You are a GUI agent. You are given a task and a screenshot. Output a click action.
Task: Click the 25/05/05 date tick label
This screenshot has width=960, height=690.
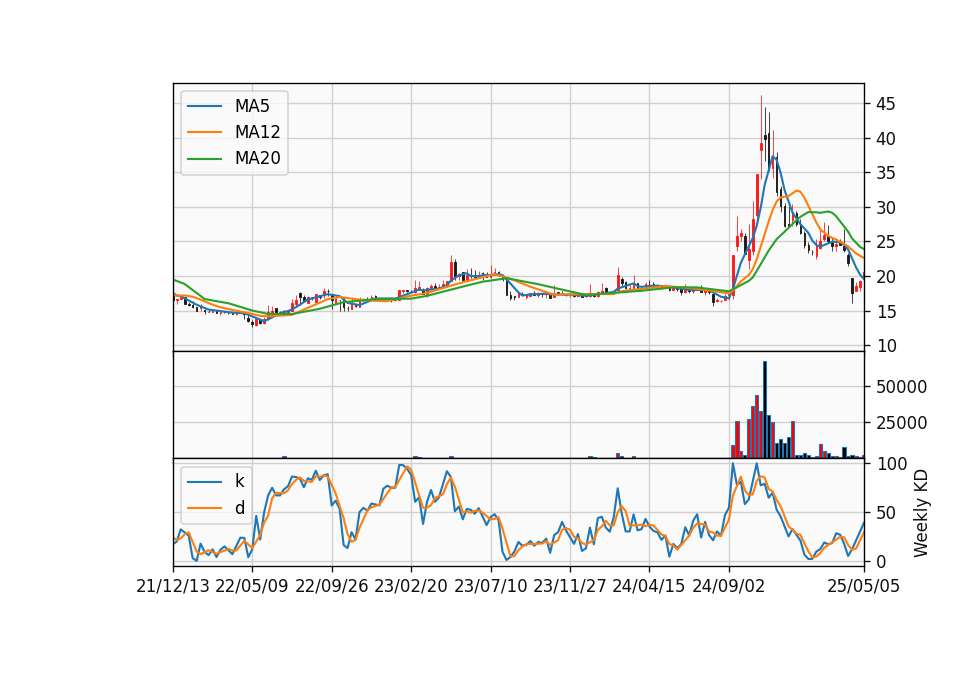pyautogui.click(x=863, y=586)
